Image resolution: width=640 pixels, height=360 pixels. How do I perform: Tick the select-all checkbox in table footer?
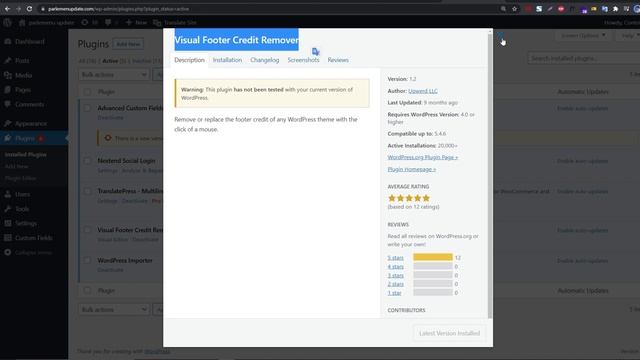pyautogui.click(x=87, y=291)
